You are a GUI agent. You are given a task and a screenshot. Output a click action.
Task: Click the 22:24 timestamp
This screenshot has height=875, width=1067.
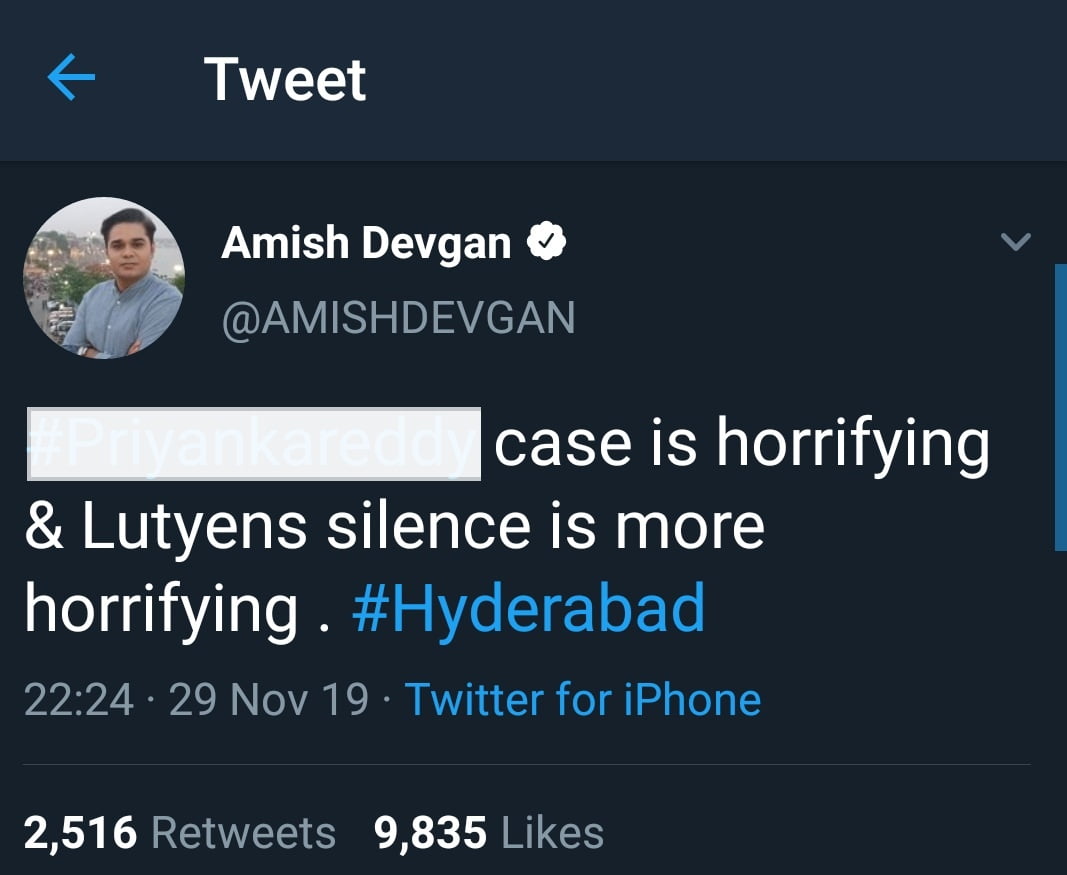tap(78, 699)
